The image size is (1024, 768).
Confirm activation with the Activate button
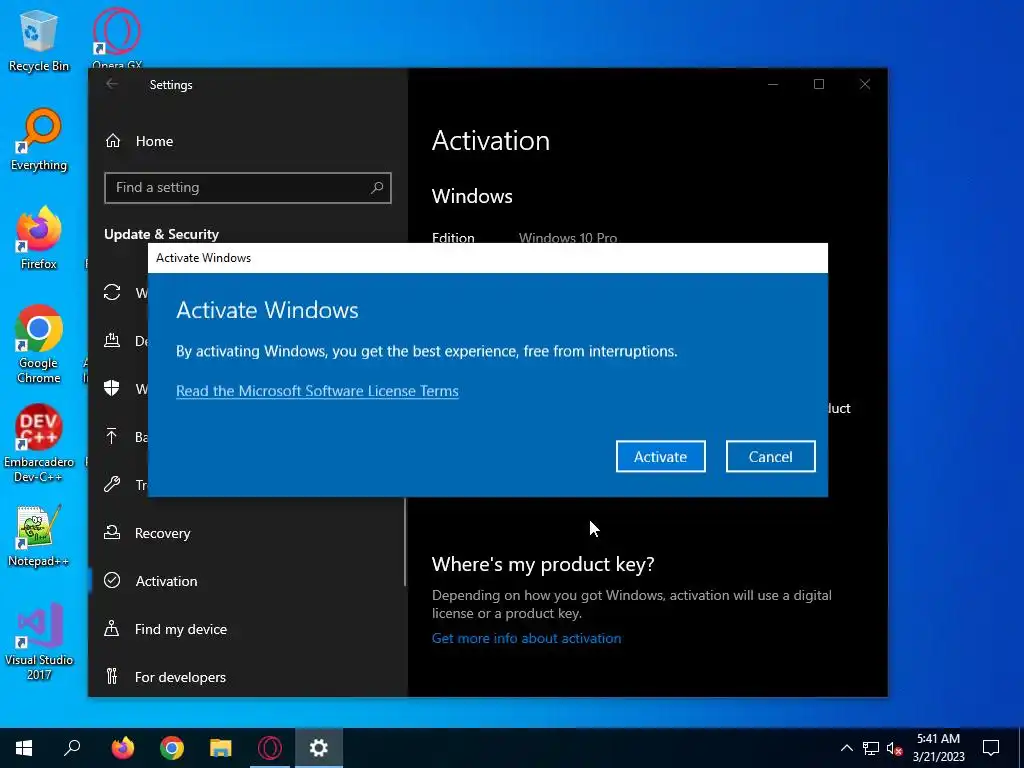tap(660, 456)
